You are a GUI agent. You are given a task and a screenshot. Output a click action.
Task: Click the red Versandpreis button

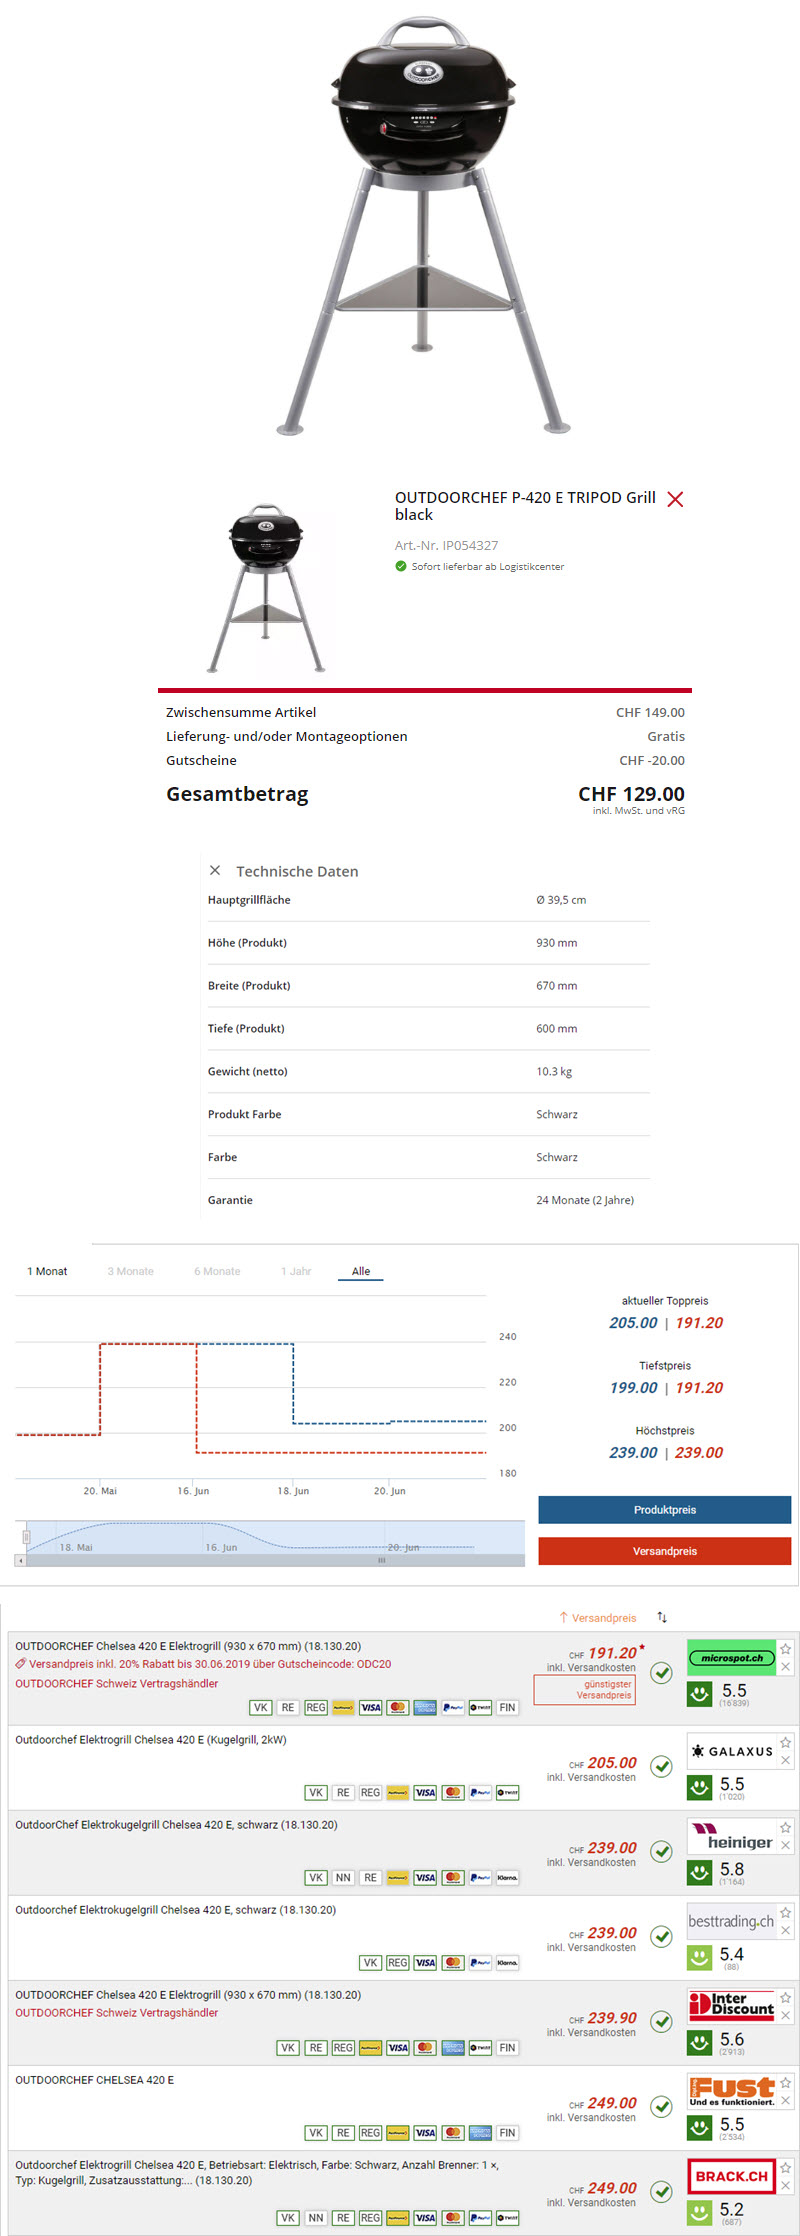coord(664,1551)
